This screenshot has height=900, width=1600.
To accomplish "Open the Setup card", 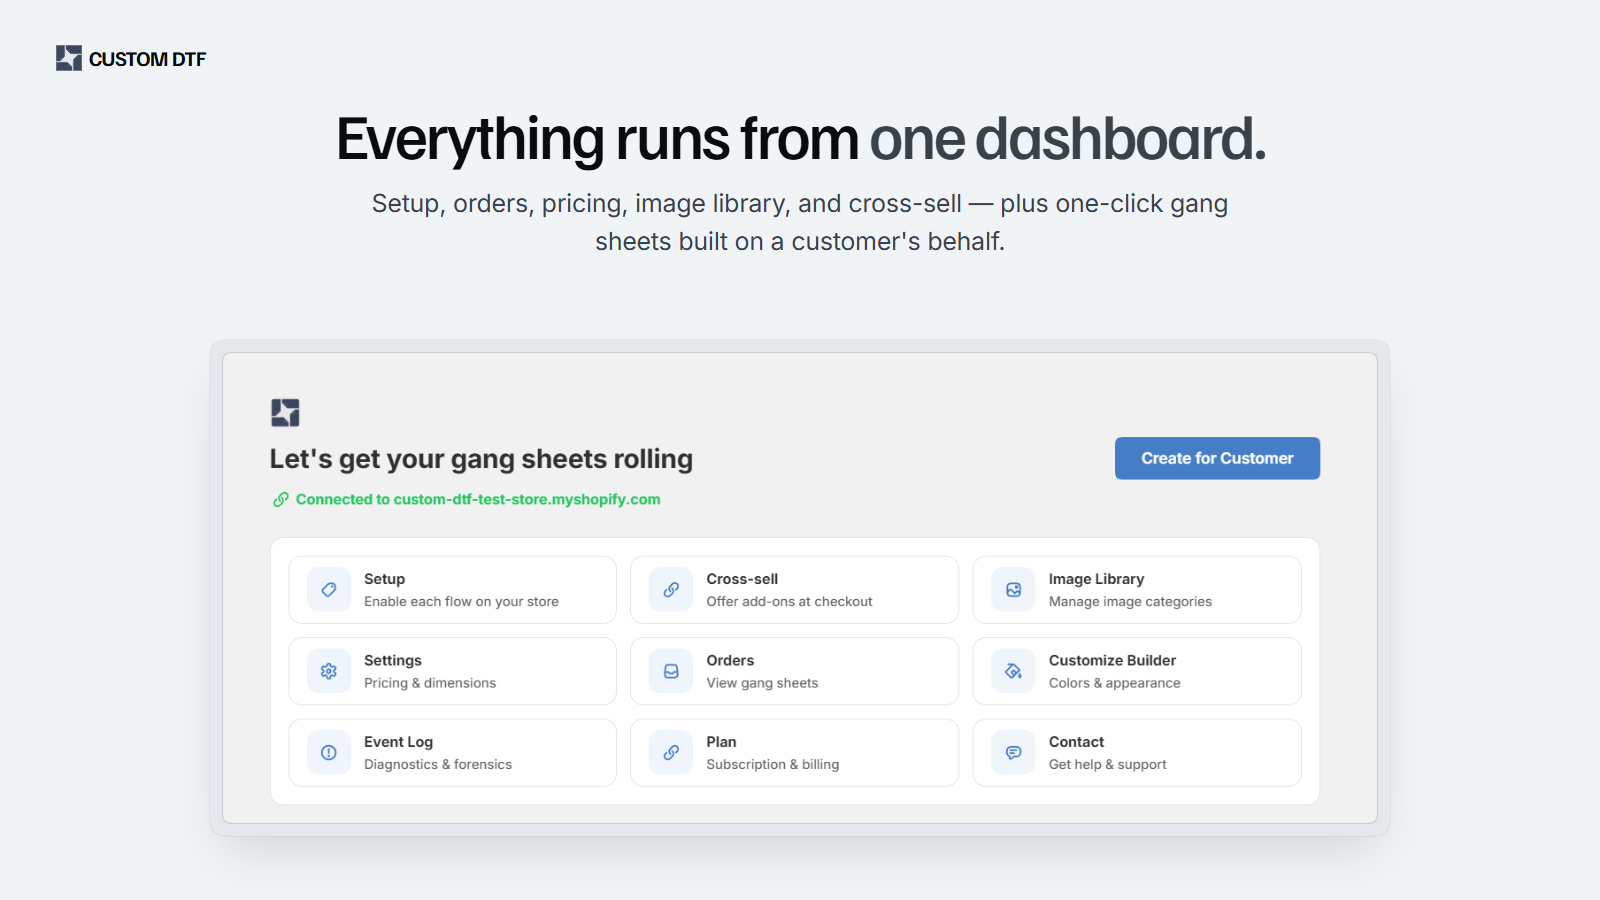I will 453,590.
